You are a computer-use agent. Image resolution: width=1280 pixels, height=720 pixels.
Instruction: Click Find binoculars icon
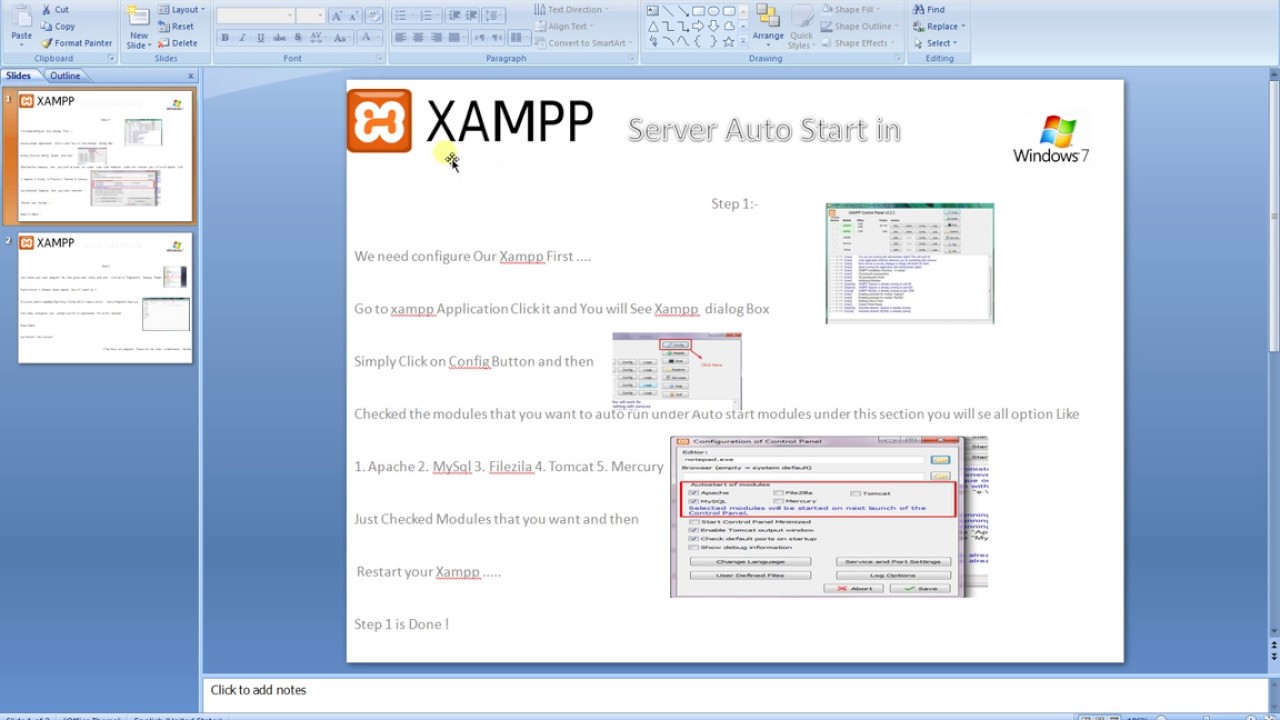coord(919,9)
